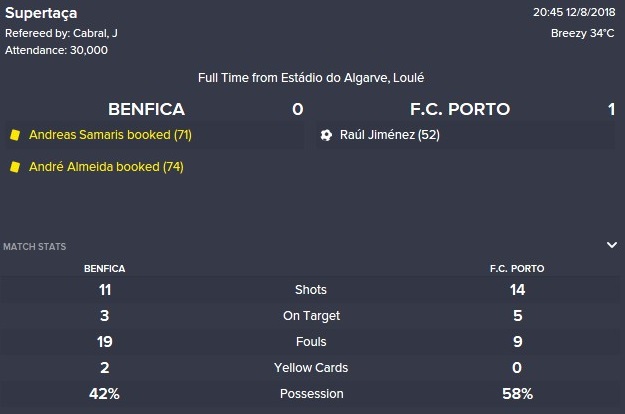
Task: Click the goal ball icon for Raúl Jiménez
Action: coord(326,135)
